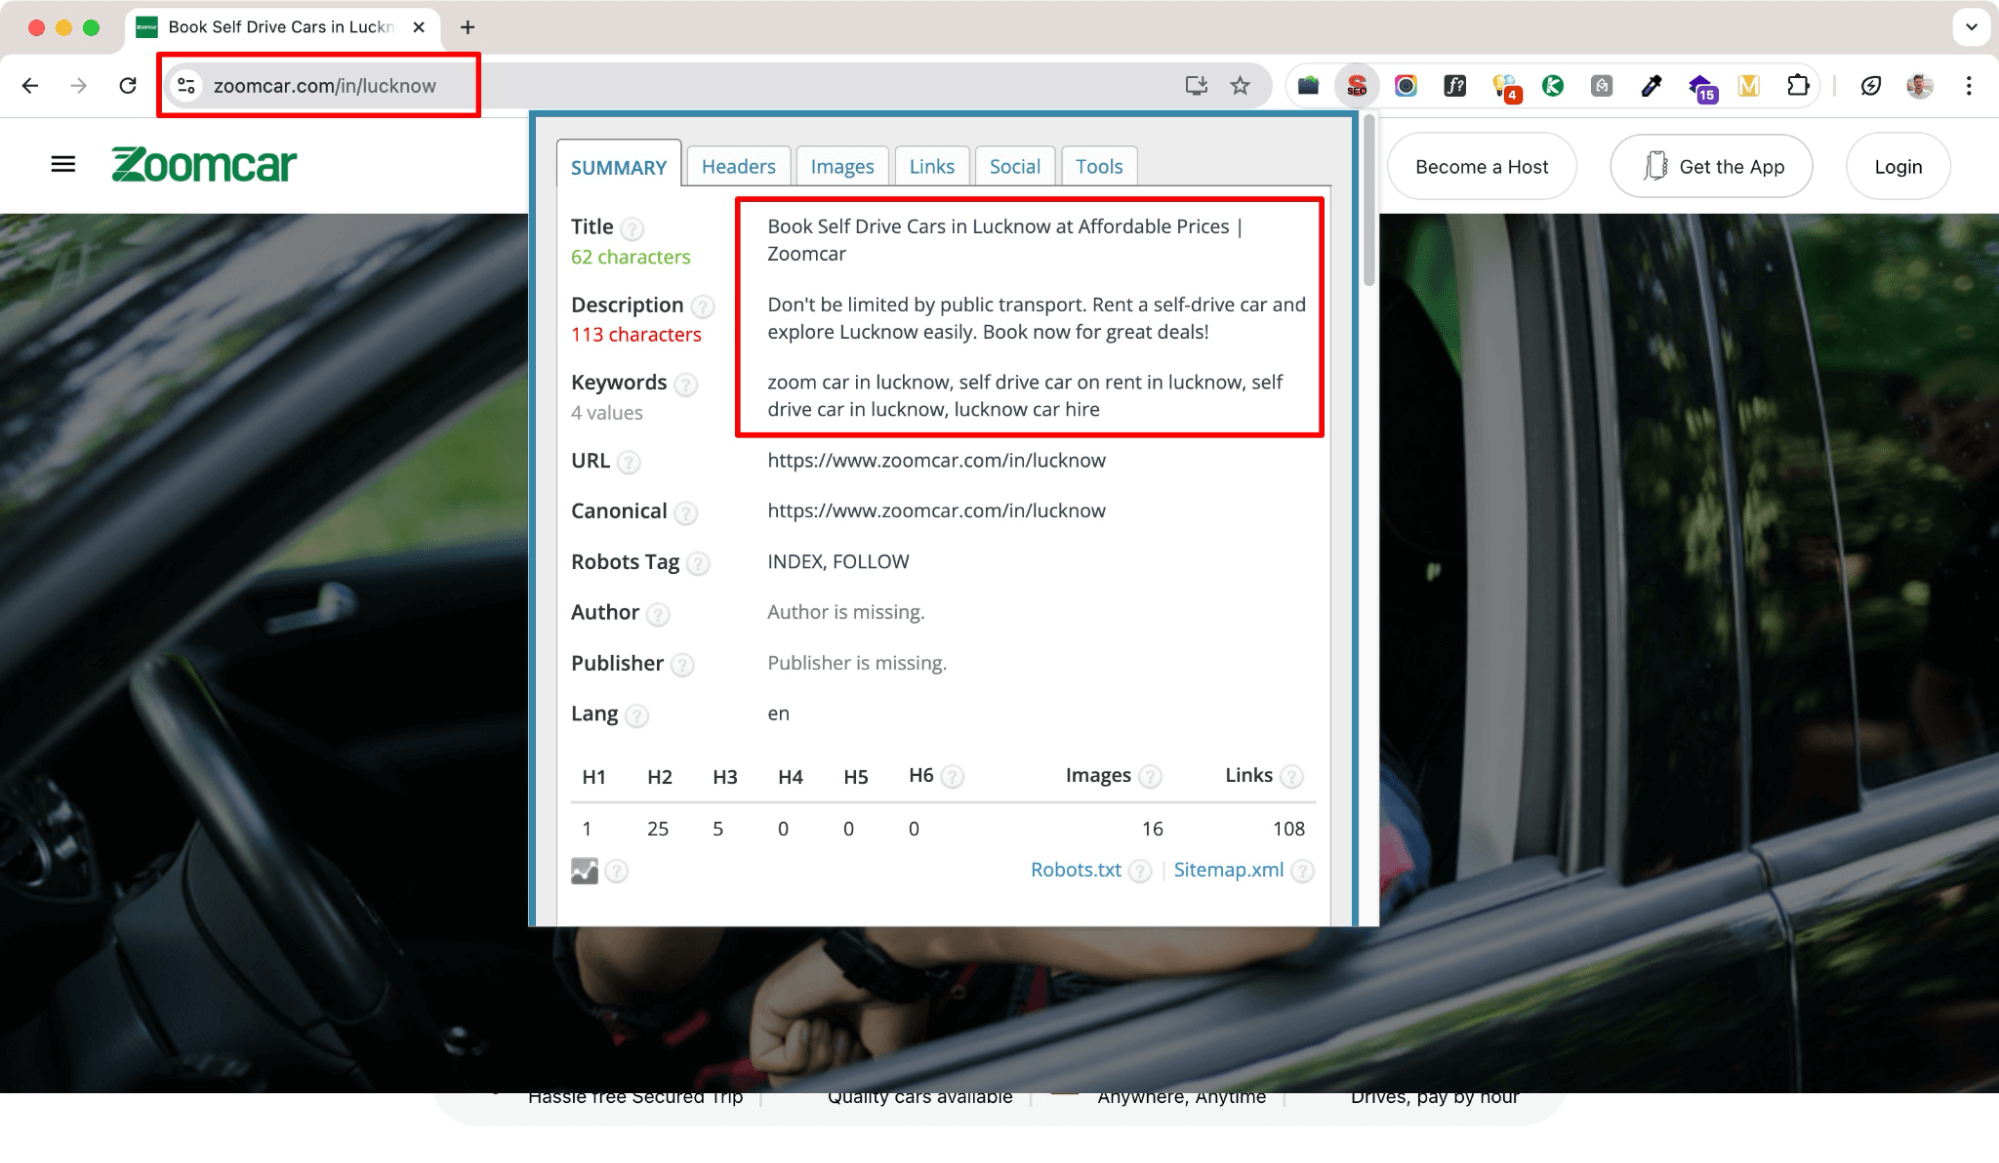1999x1163 pixels.
Task: Open the Robots.txt link
Action: pyautogui.click(x=1075, y=870)
